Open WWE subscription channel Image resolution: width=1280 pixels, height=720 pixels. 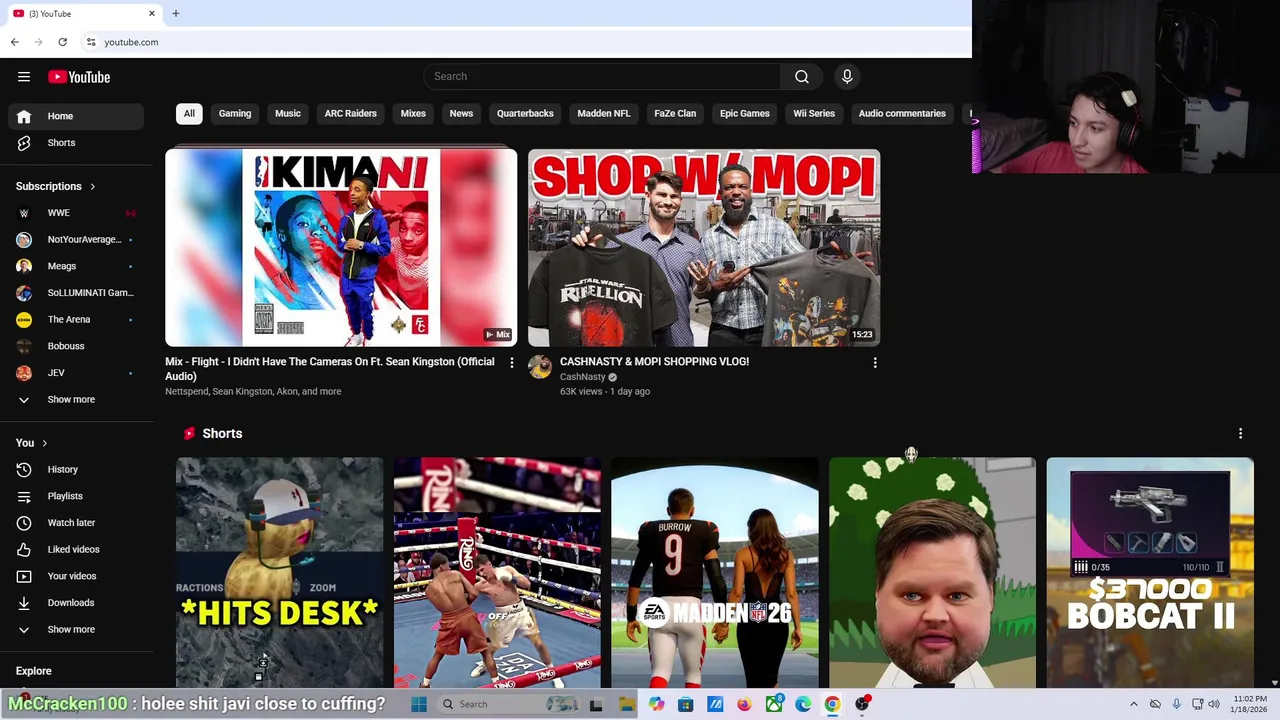(76, 213)
